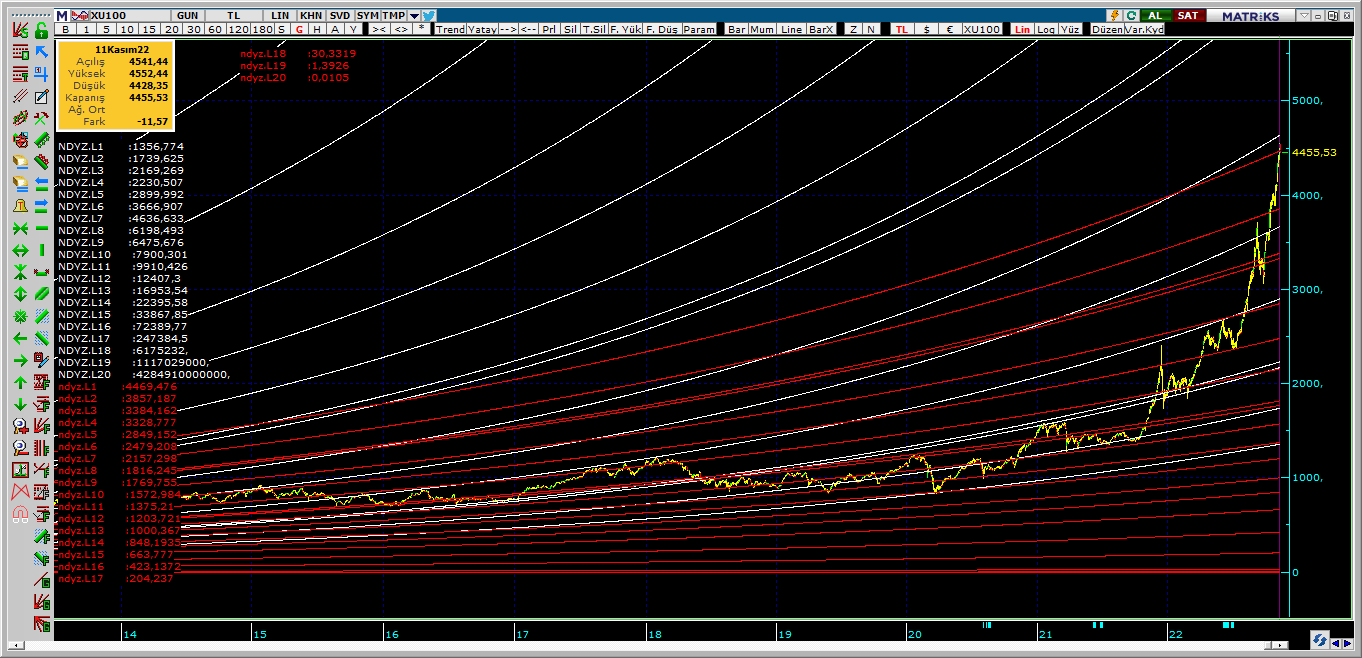This screenshot has height=658, width=1362.
Task: Select the 60 minute period button
Action: point(215,29)
